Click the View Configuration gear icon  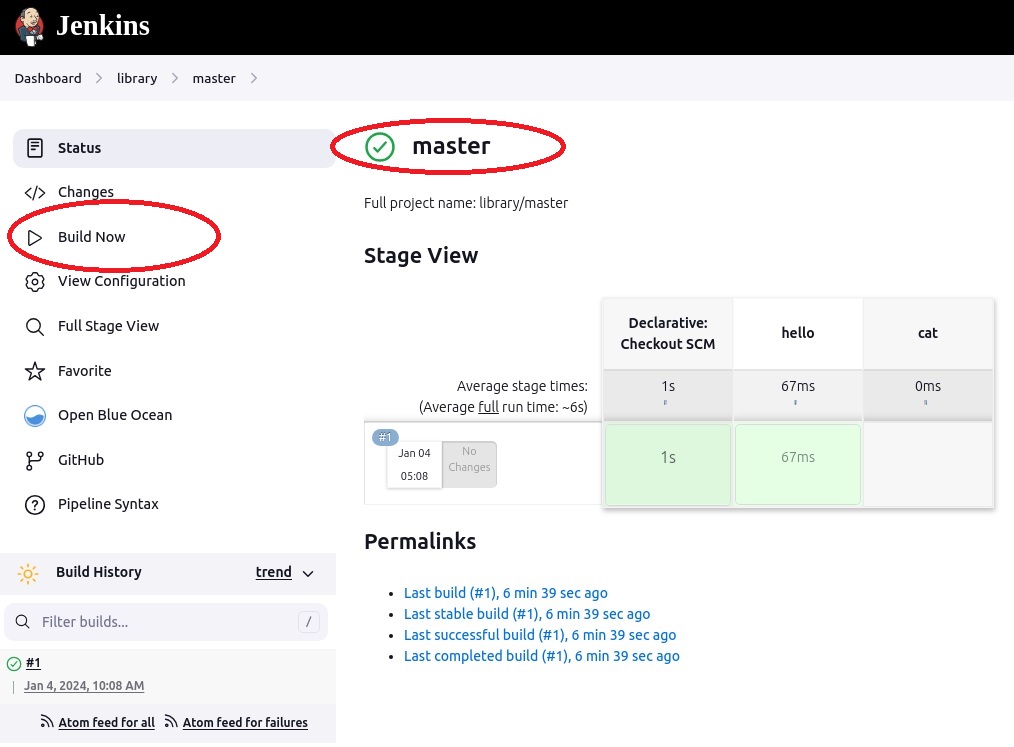35,282
